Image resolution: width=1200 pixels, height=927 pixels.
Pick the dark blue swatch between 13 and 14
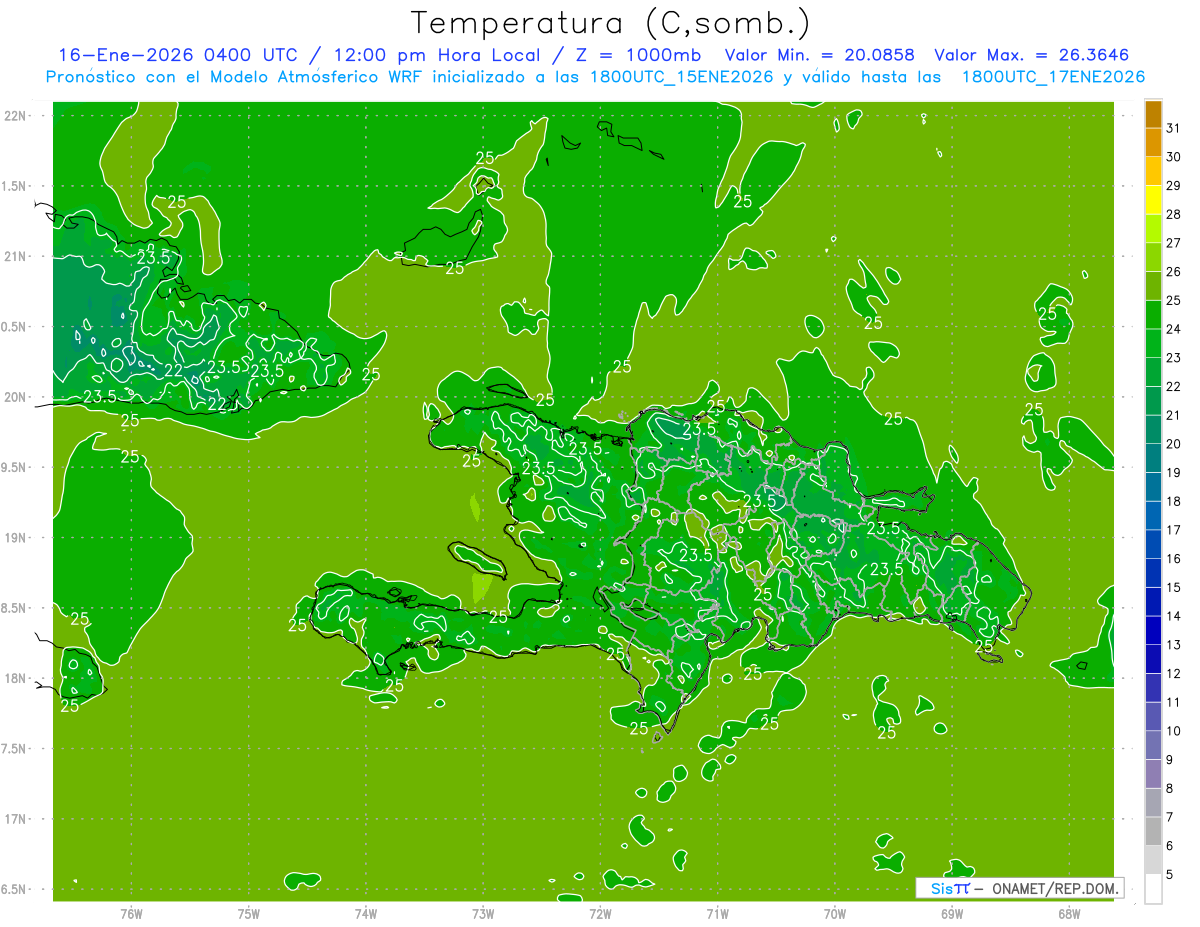[1153, 630]
